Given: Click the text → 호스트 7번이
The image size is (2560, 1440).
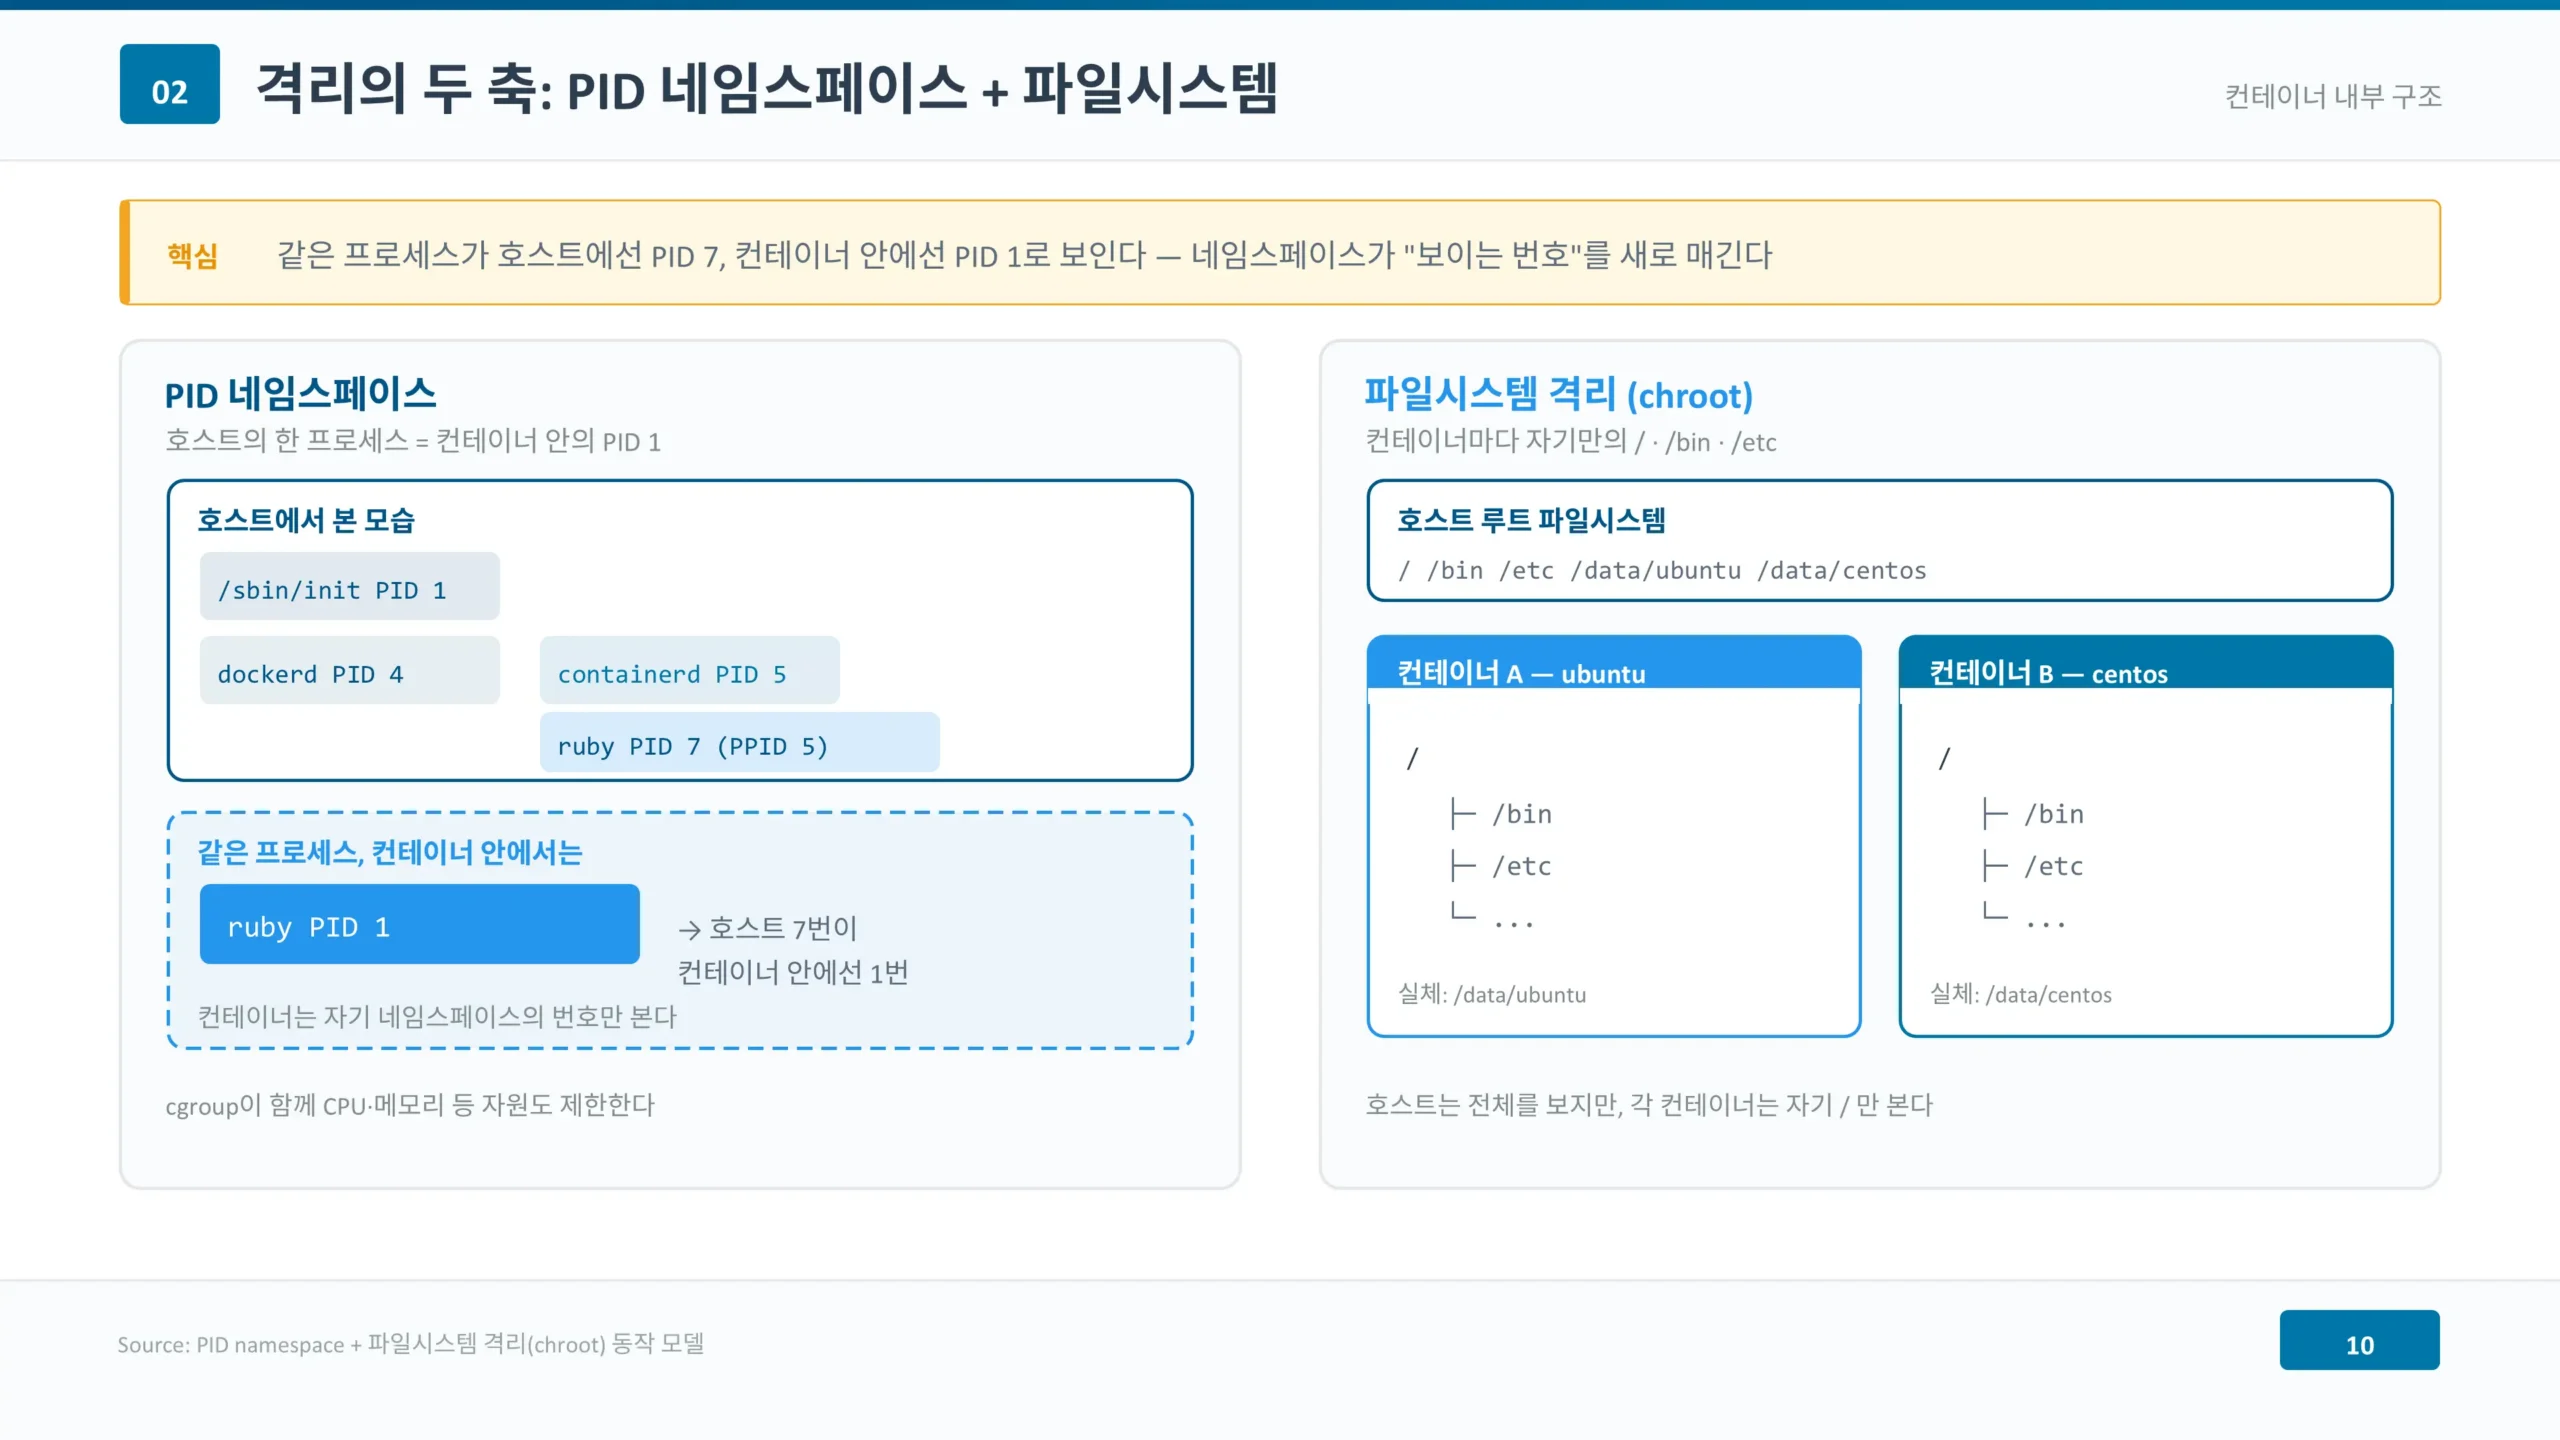Looking at the screenshot, I should tap(767, 928).
